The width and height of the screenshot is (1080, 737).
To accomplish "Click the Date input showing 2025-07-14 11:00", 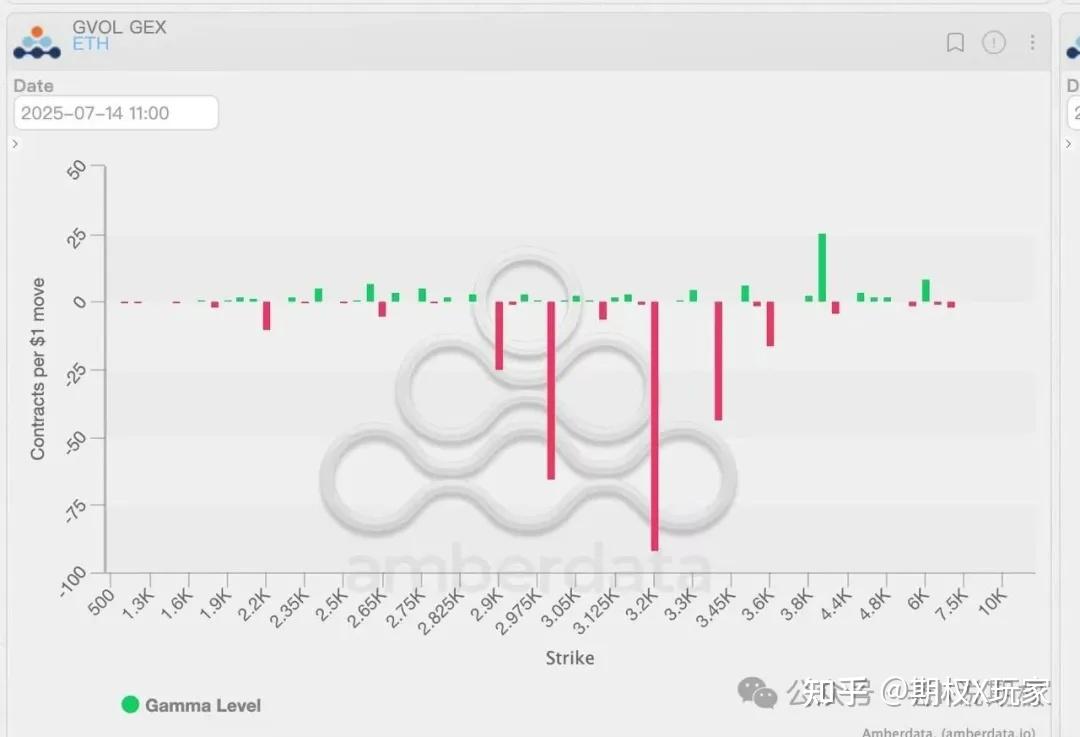I will (116, 113).
